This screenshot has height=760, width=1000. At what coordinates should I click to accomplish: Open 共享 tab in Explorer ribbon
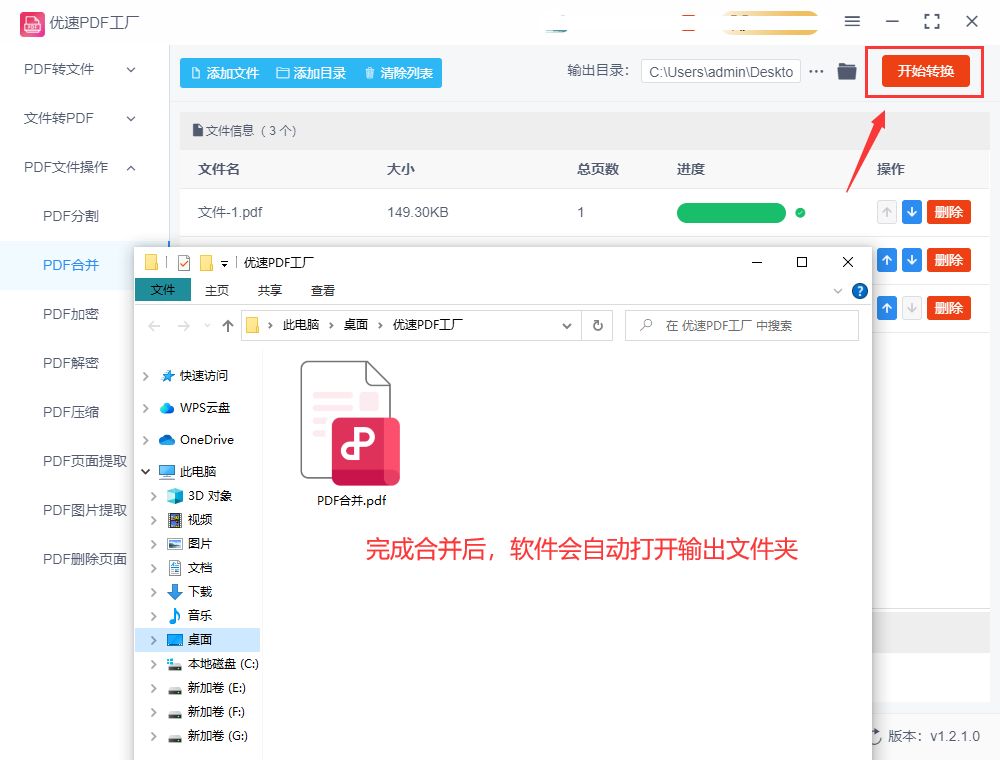click(270, 291)
